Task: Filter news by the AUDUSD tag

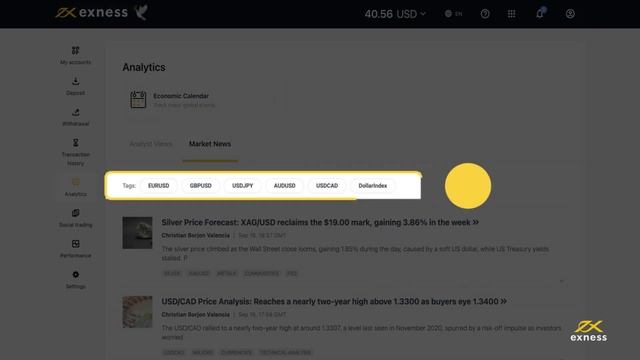Action: 284,186
